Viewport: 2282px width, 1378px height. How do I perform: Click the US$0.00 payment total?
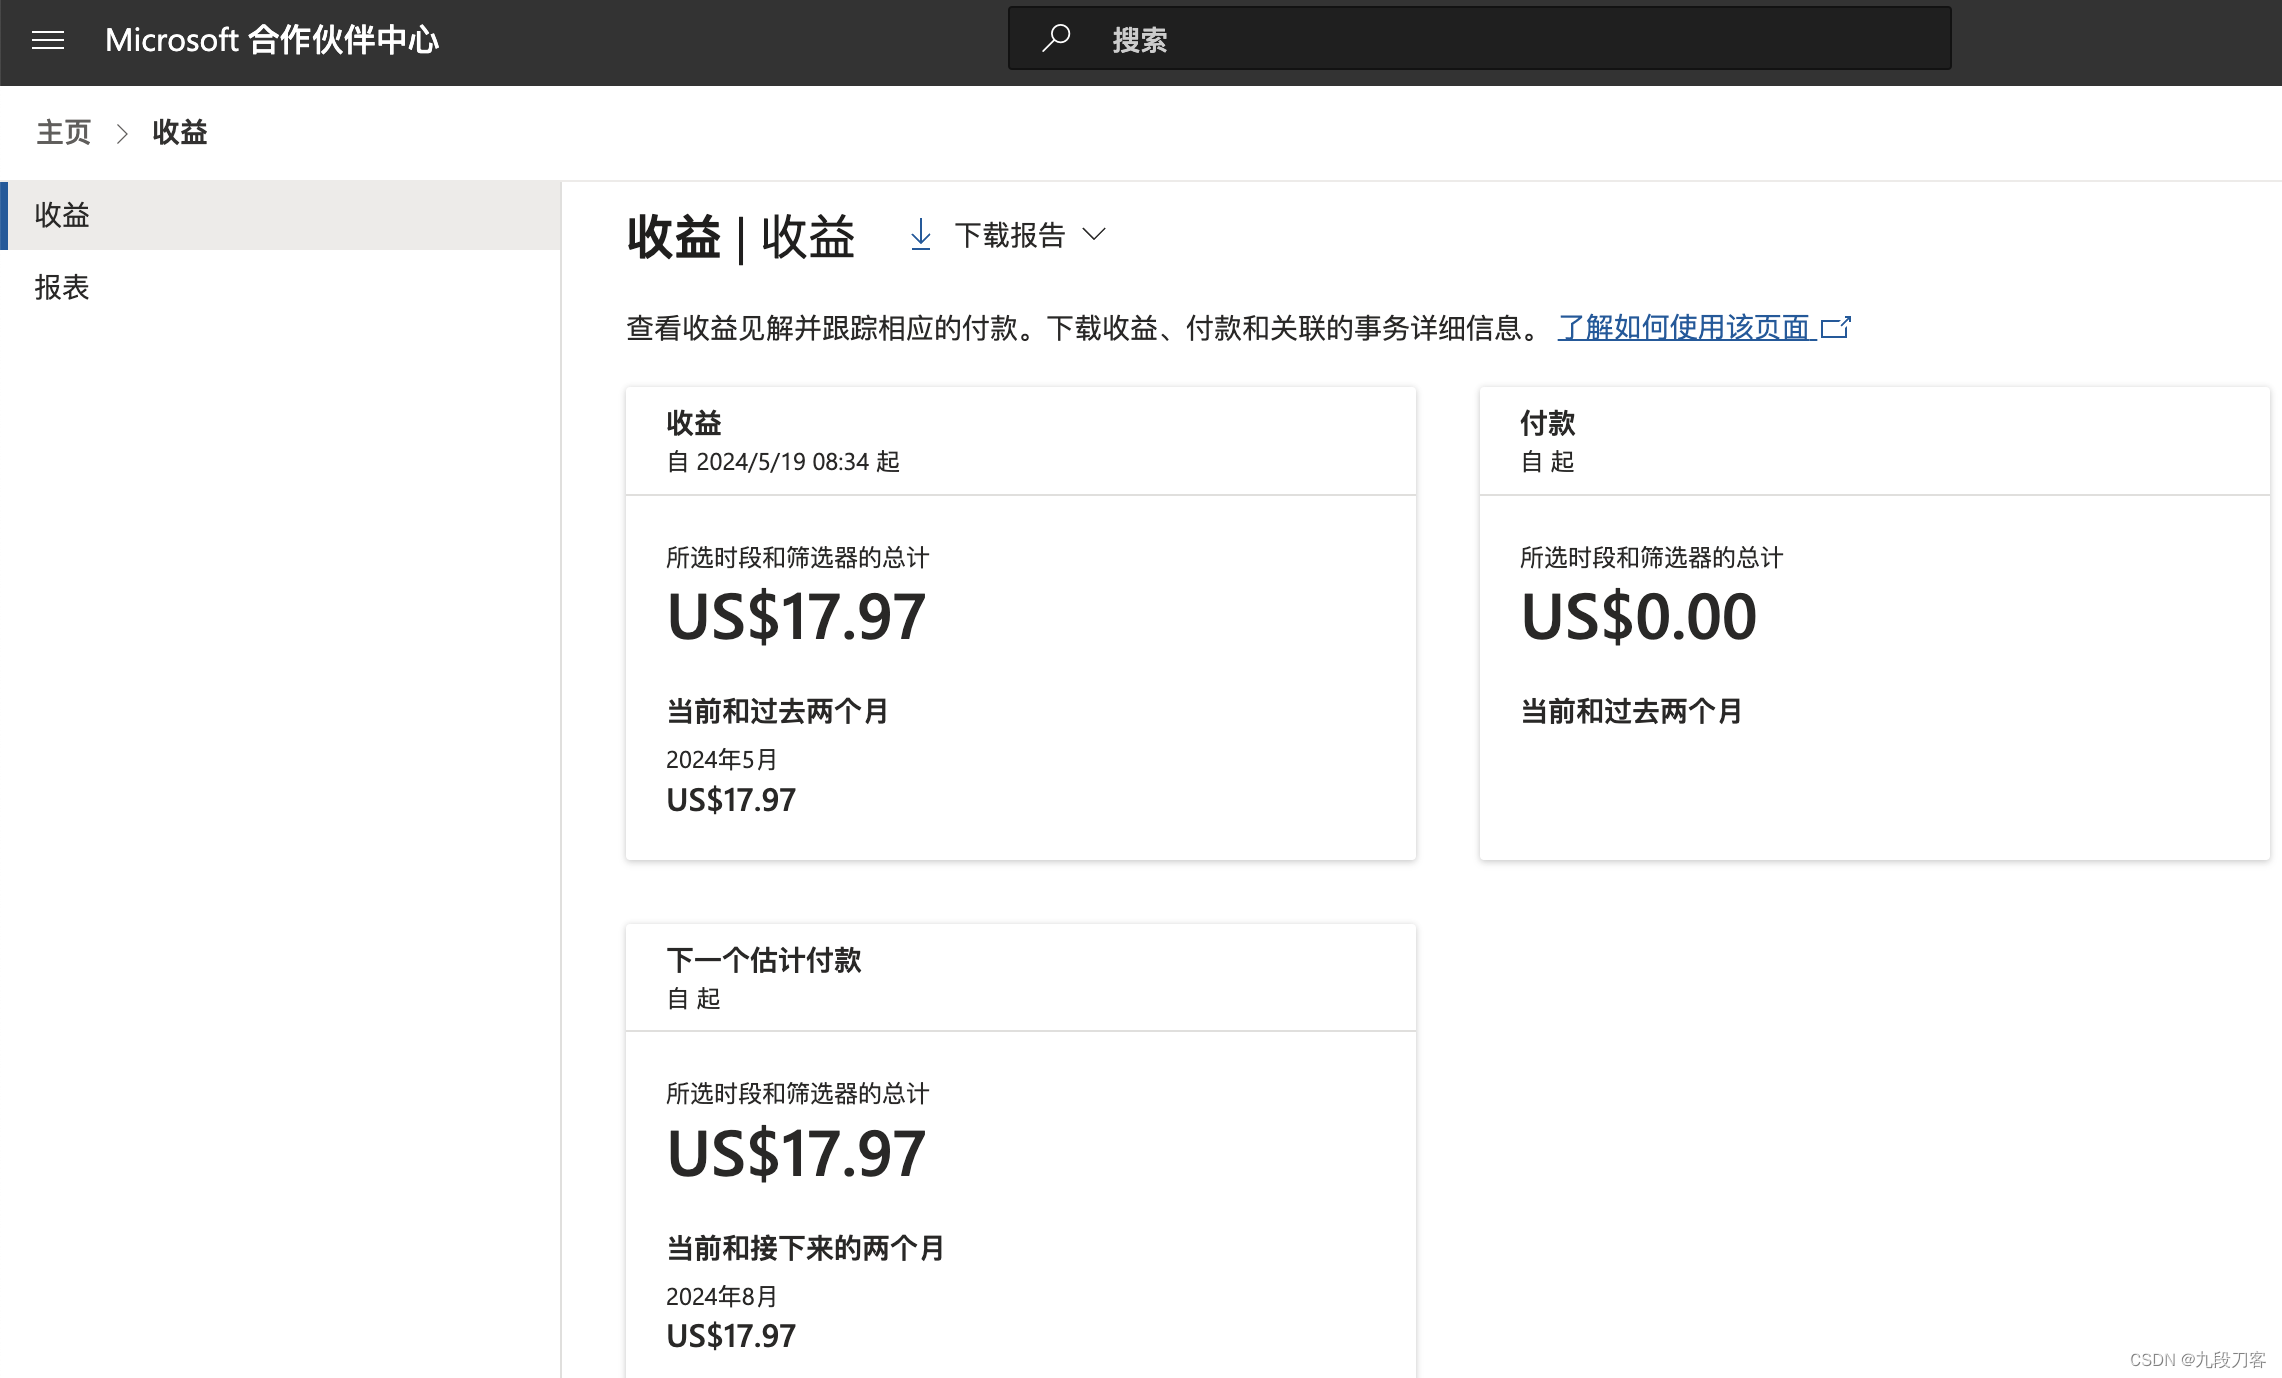click(1638, 616)
